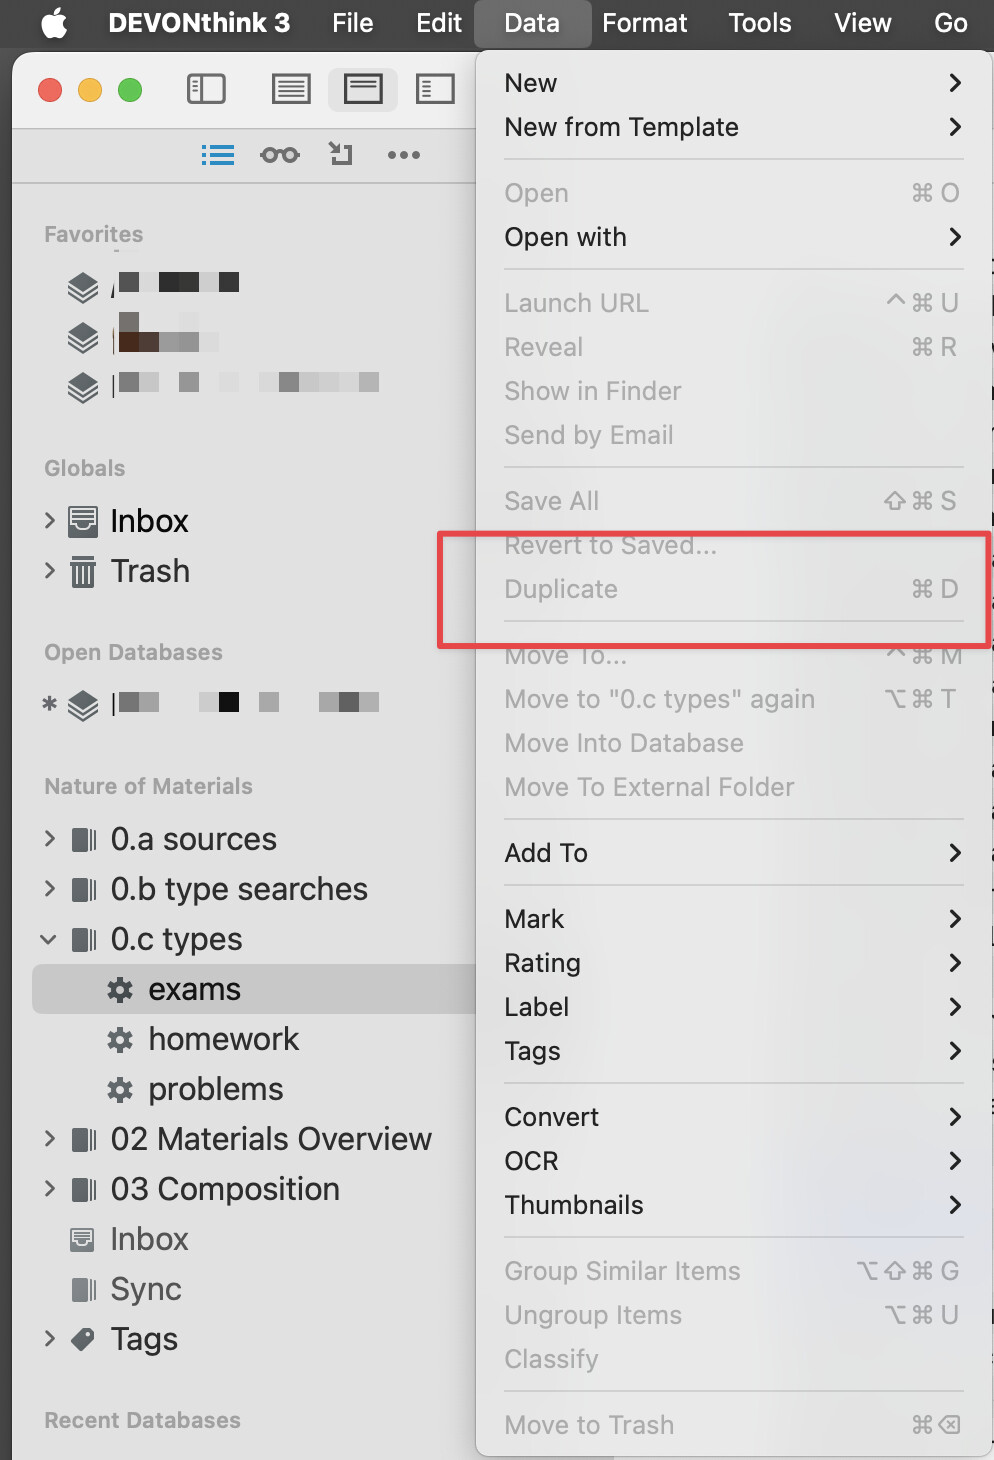Select the homework smart group

223,1039
